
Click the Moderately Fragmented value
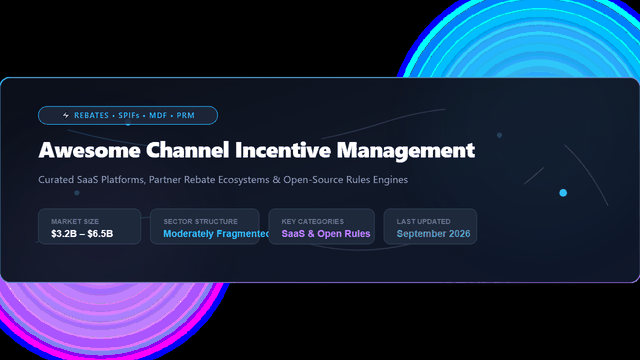click(x=216, y=234)
